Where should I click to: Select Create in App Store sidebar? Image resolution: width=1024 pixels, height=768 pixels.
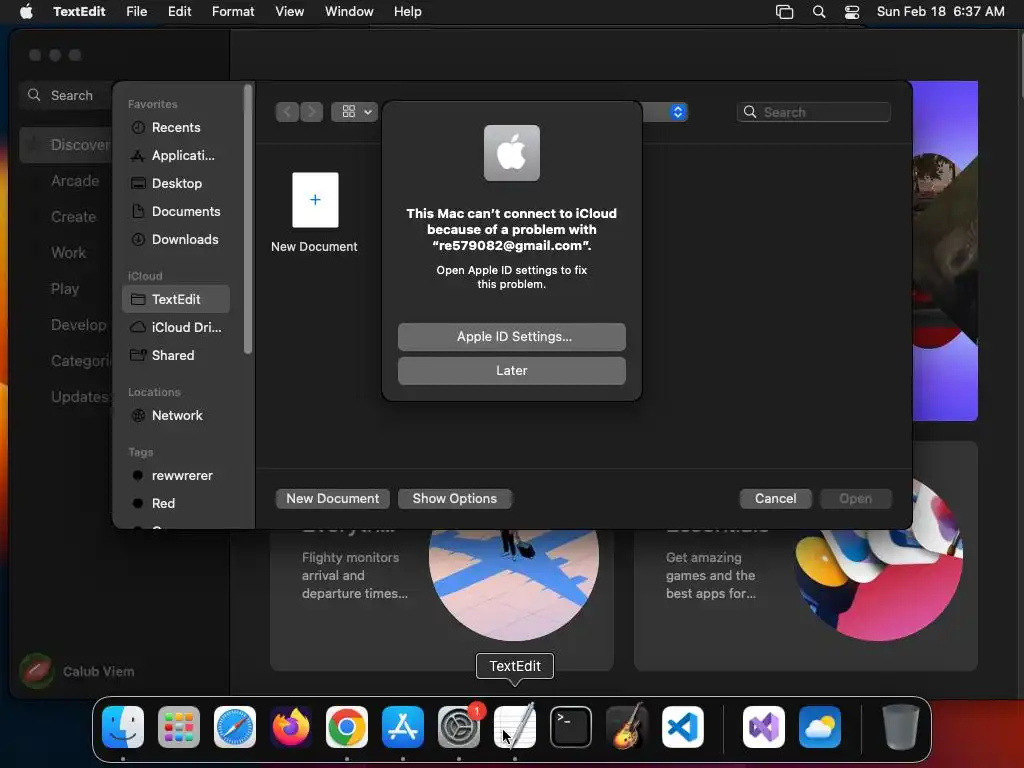[73, 217]
